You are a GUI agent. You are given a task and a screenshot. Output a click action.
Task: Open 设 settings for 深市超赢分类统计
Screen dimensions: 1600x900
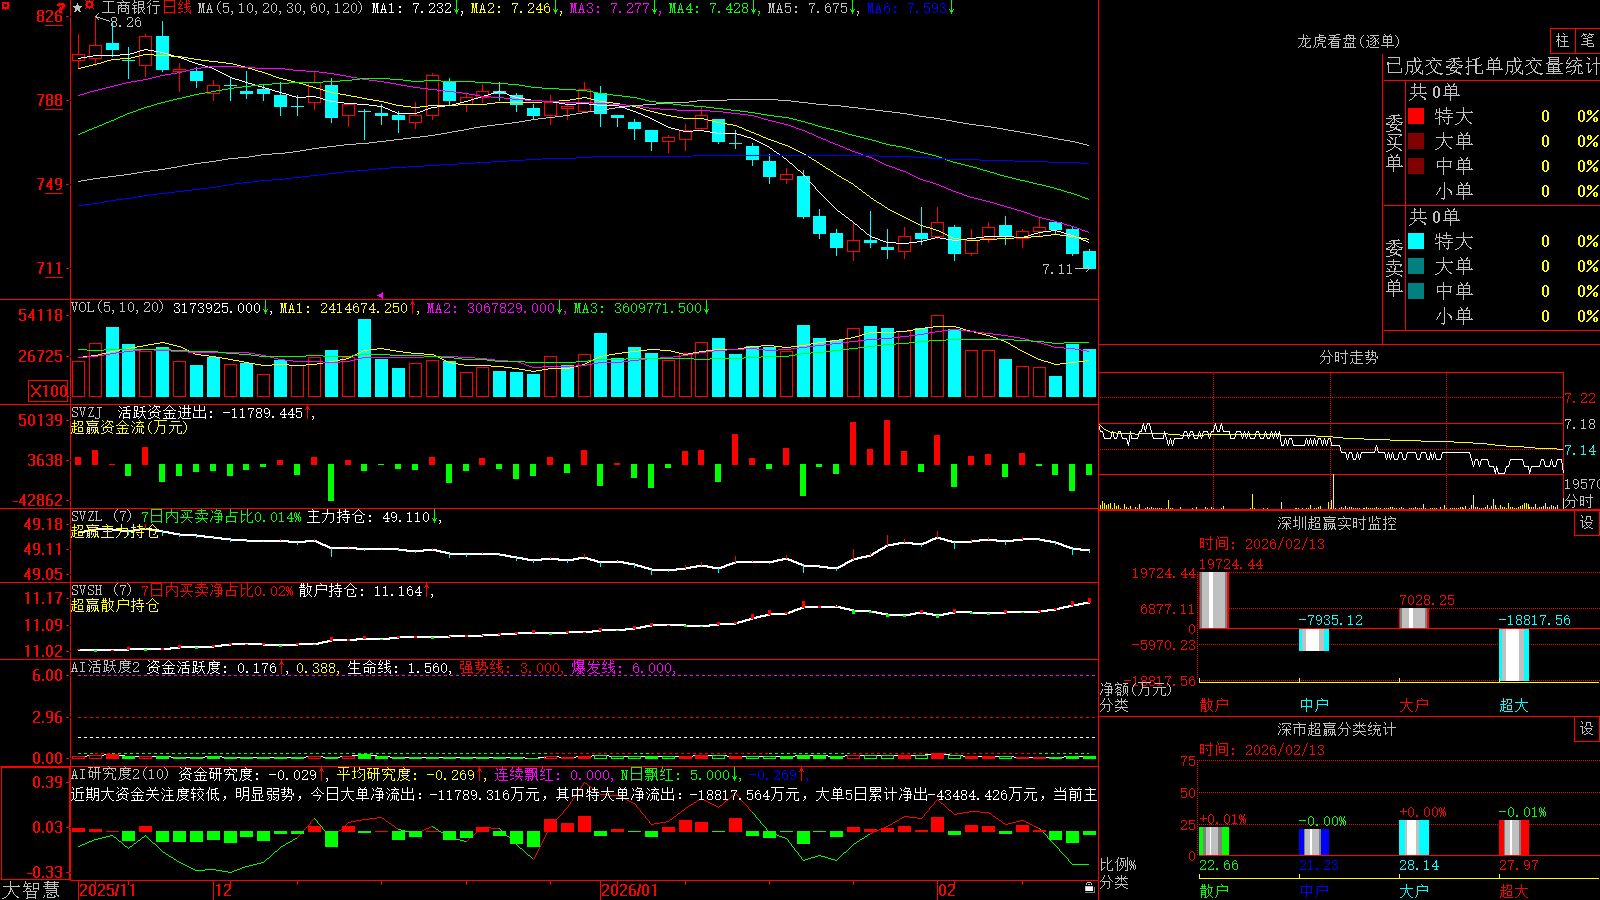(1587, 729)
